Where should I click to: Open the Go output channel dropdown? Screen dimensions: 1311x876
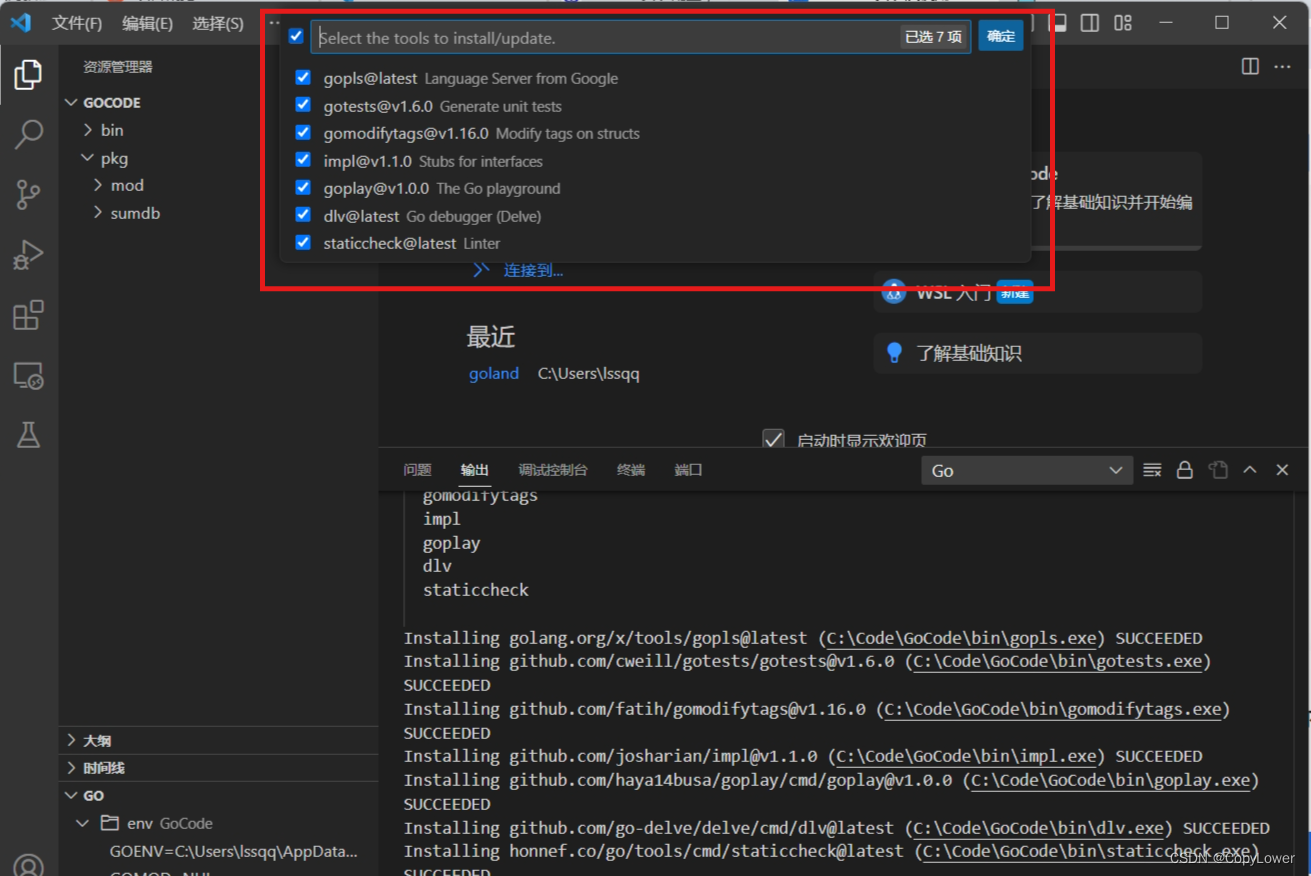tap(1027, 470)
